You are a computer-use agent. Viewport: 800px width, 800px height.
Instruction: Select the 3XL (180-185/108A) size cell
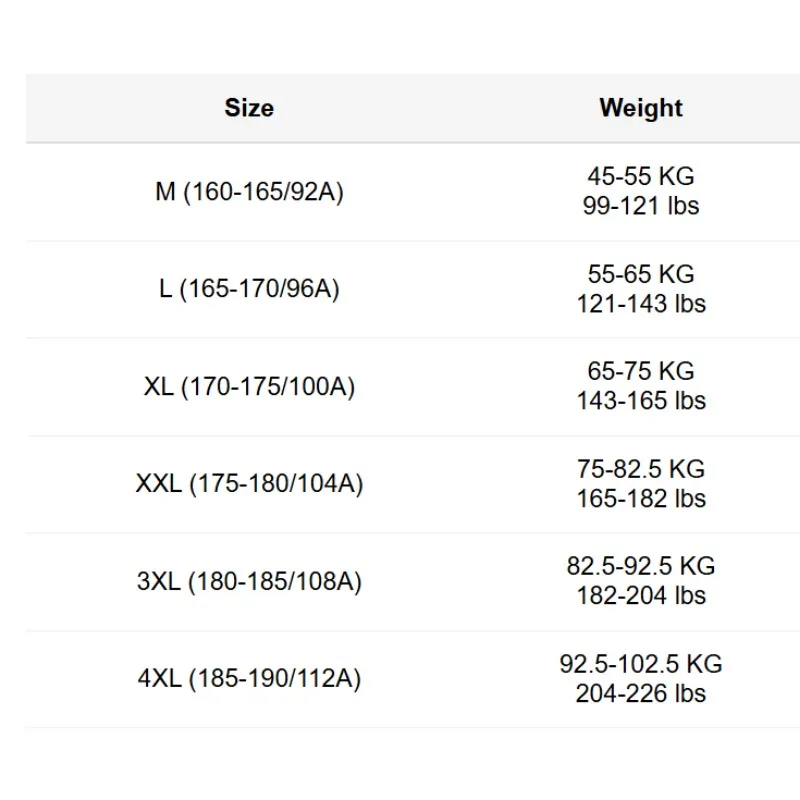coord(249,581)
